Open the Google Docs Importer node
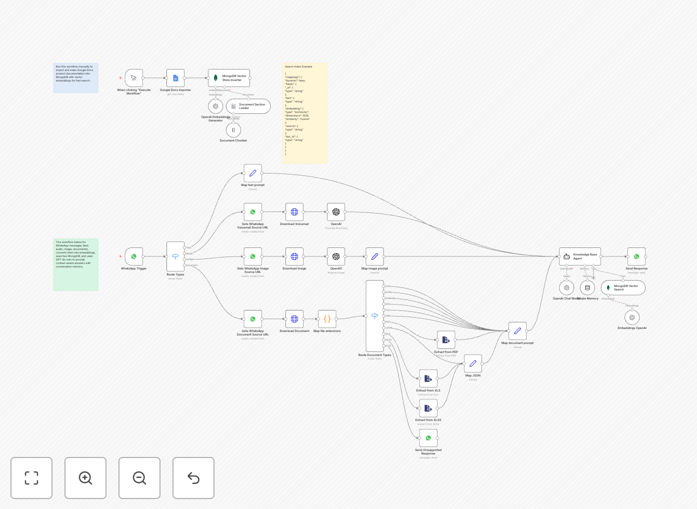Screen dimensions: 697x509 (176, 78)
